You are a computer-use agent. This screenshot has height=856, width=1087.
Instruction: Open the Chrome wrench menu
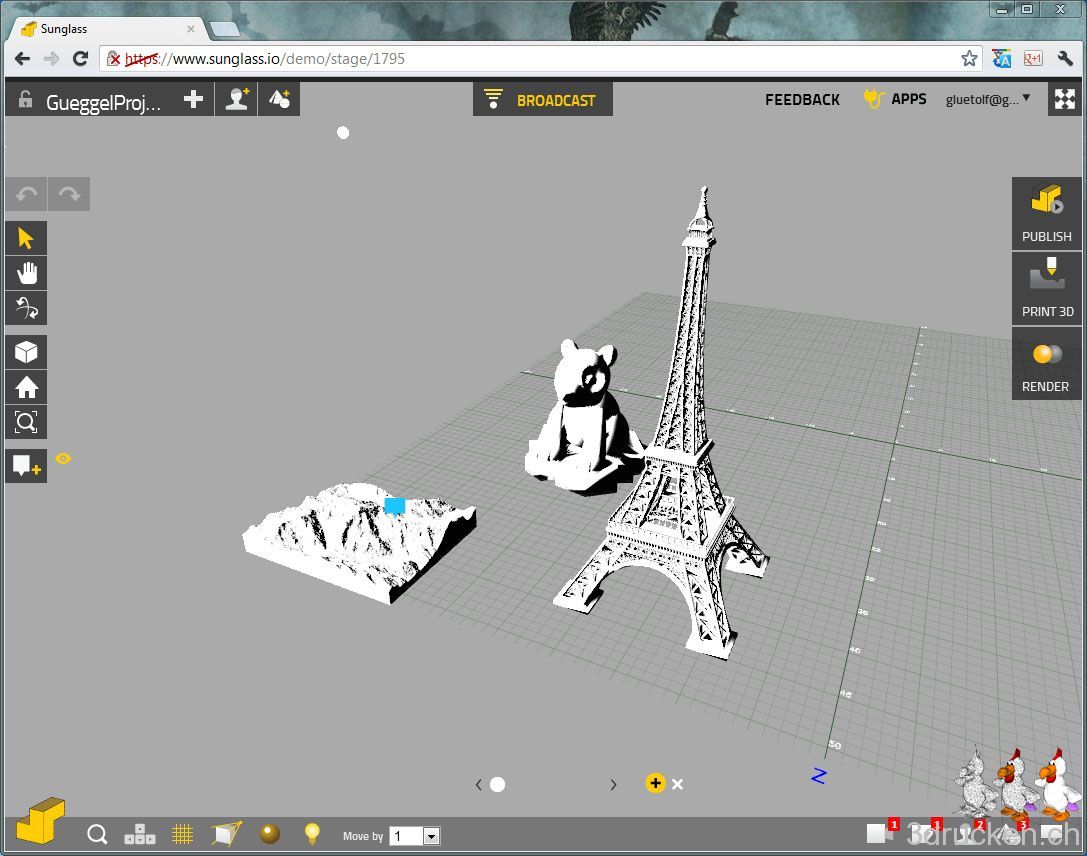pyautogui.click(x=1065, y=59)
